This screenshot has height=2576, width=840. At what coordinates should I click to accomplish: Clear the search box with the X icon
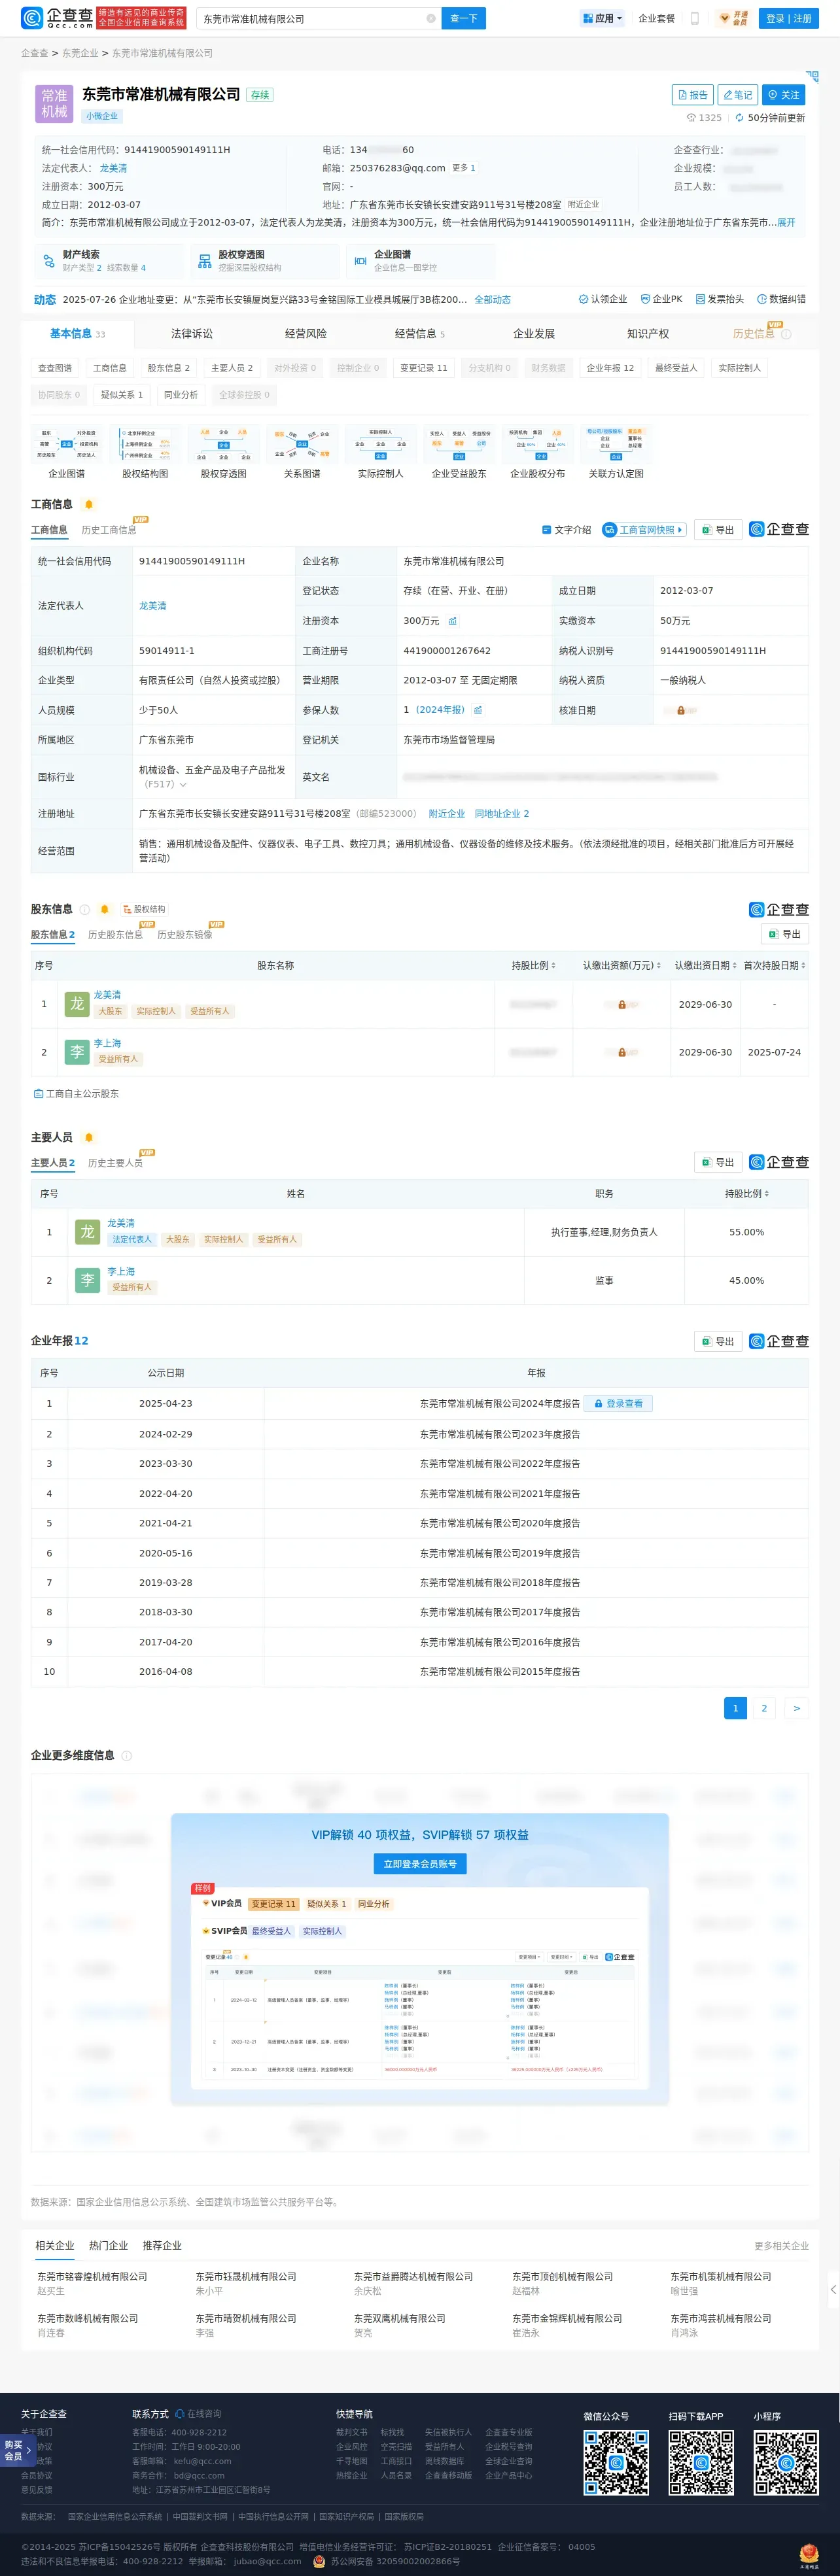pyautogui.click(x=431, y=18)
